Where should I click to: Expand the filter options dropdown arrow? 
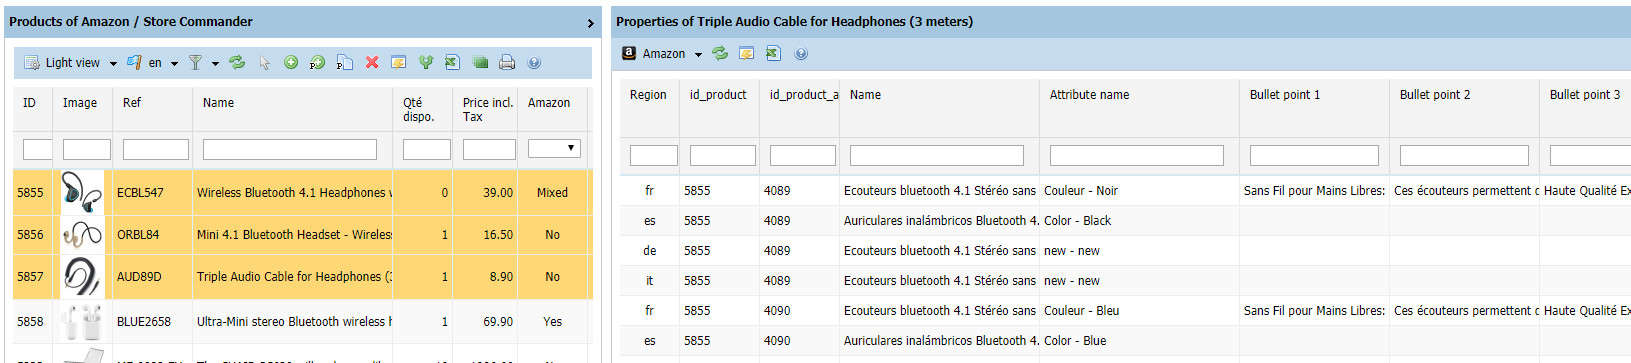(x=215, y=63)
